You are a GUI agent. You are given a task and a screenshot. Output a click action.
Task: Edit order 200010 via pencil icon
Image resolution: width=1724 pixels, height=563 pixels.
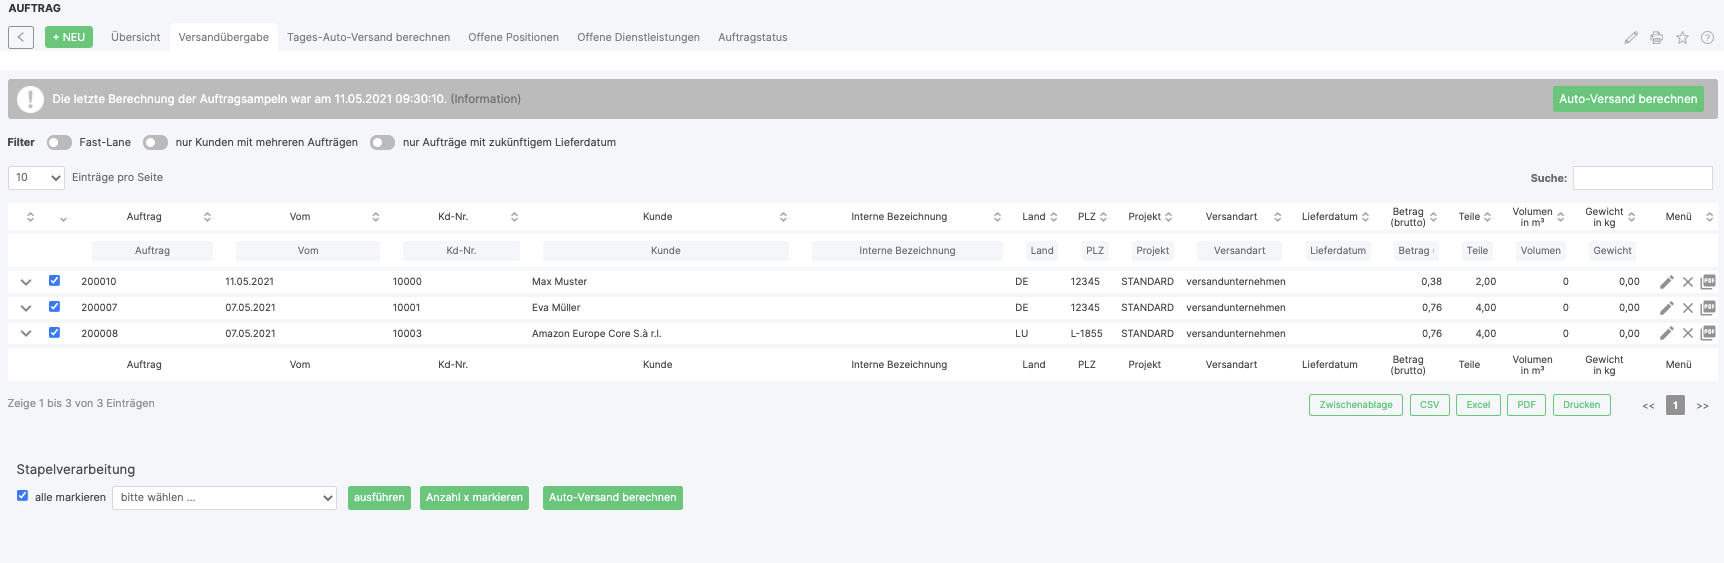point(1666,282)
